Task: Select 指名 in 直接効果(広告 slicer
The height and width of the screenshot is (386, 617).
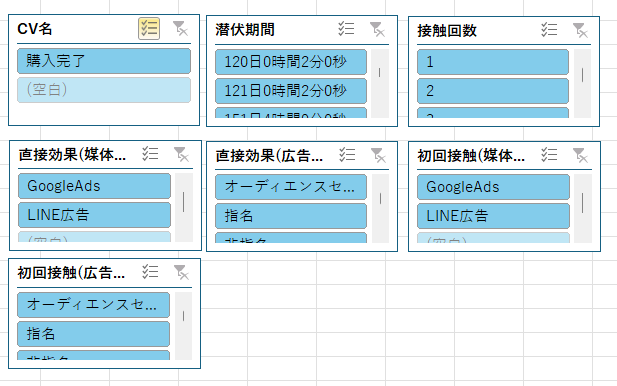Action: [291, 216]
